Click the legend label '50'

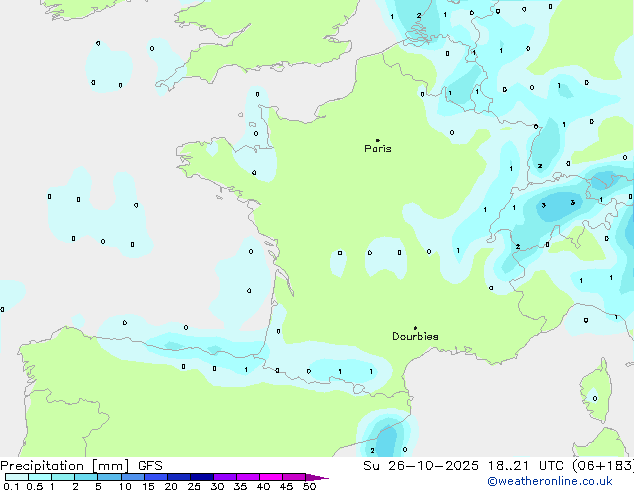coord(309,486)
